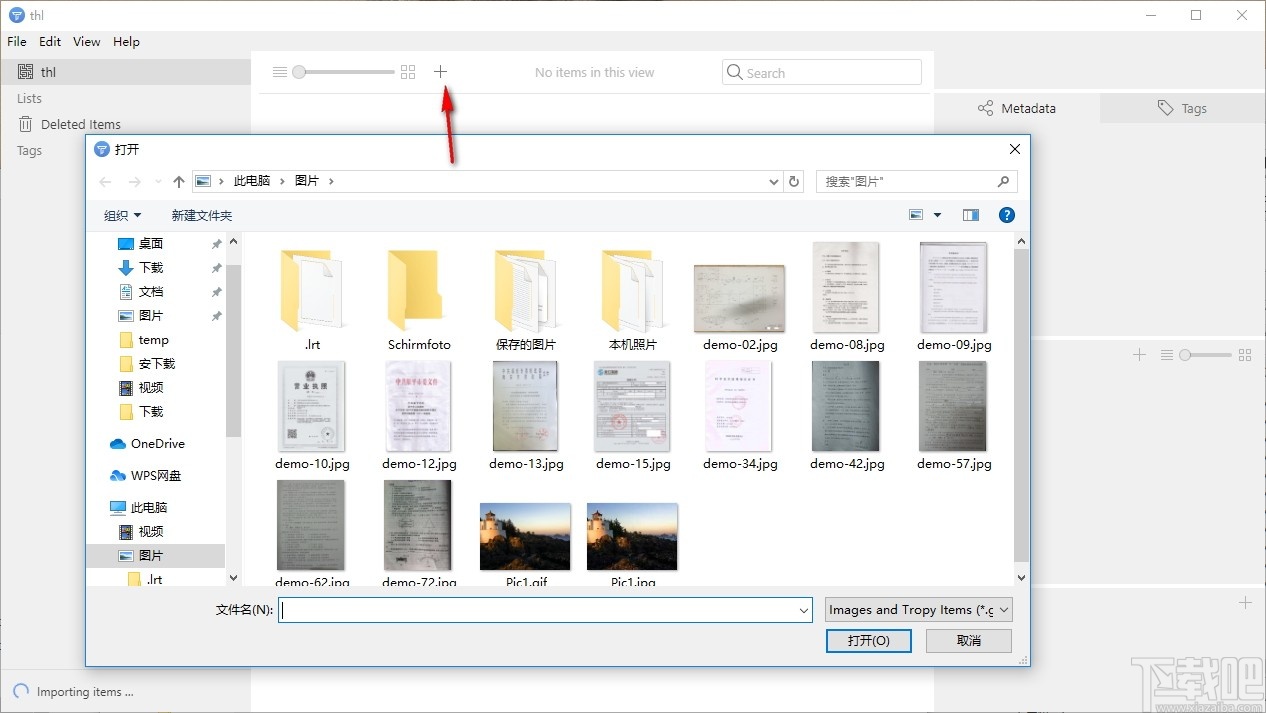Select OneDrive in navigation pane

point(157,443)
